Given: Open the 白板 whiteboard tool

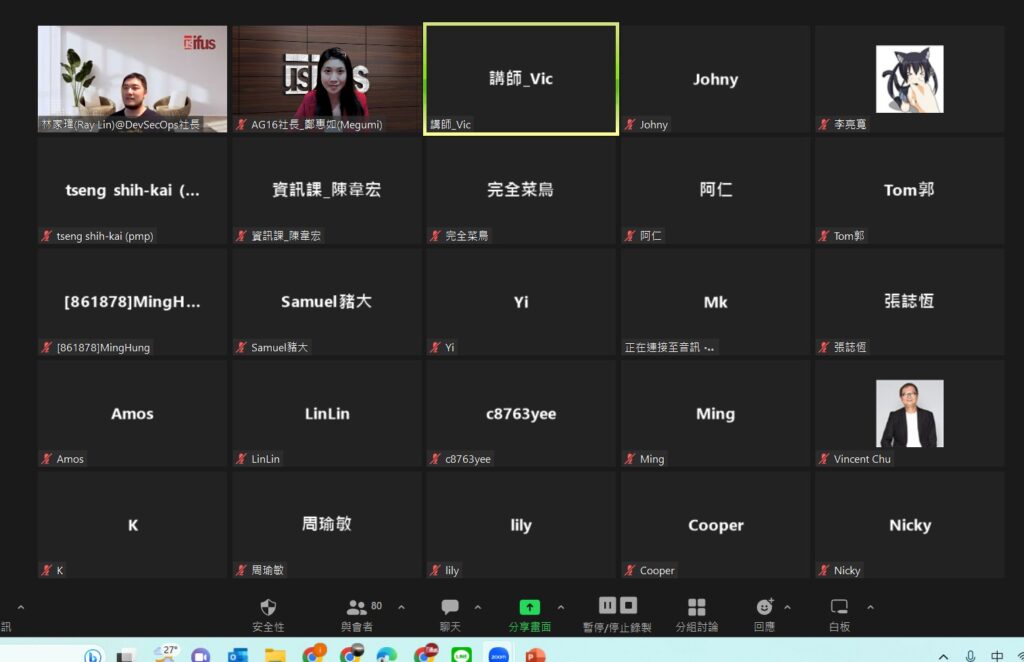Looking at the screenshot, I should [x=839, y=607].
